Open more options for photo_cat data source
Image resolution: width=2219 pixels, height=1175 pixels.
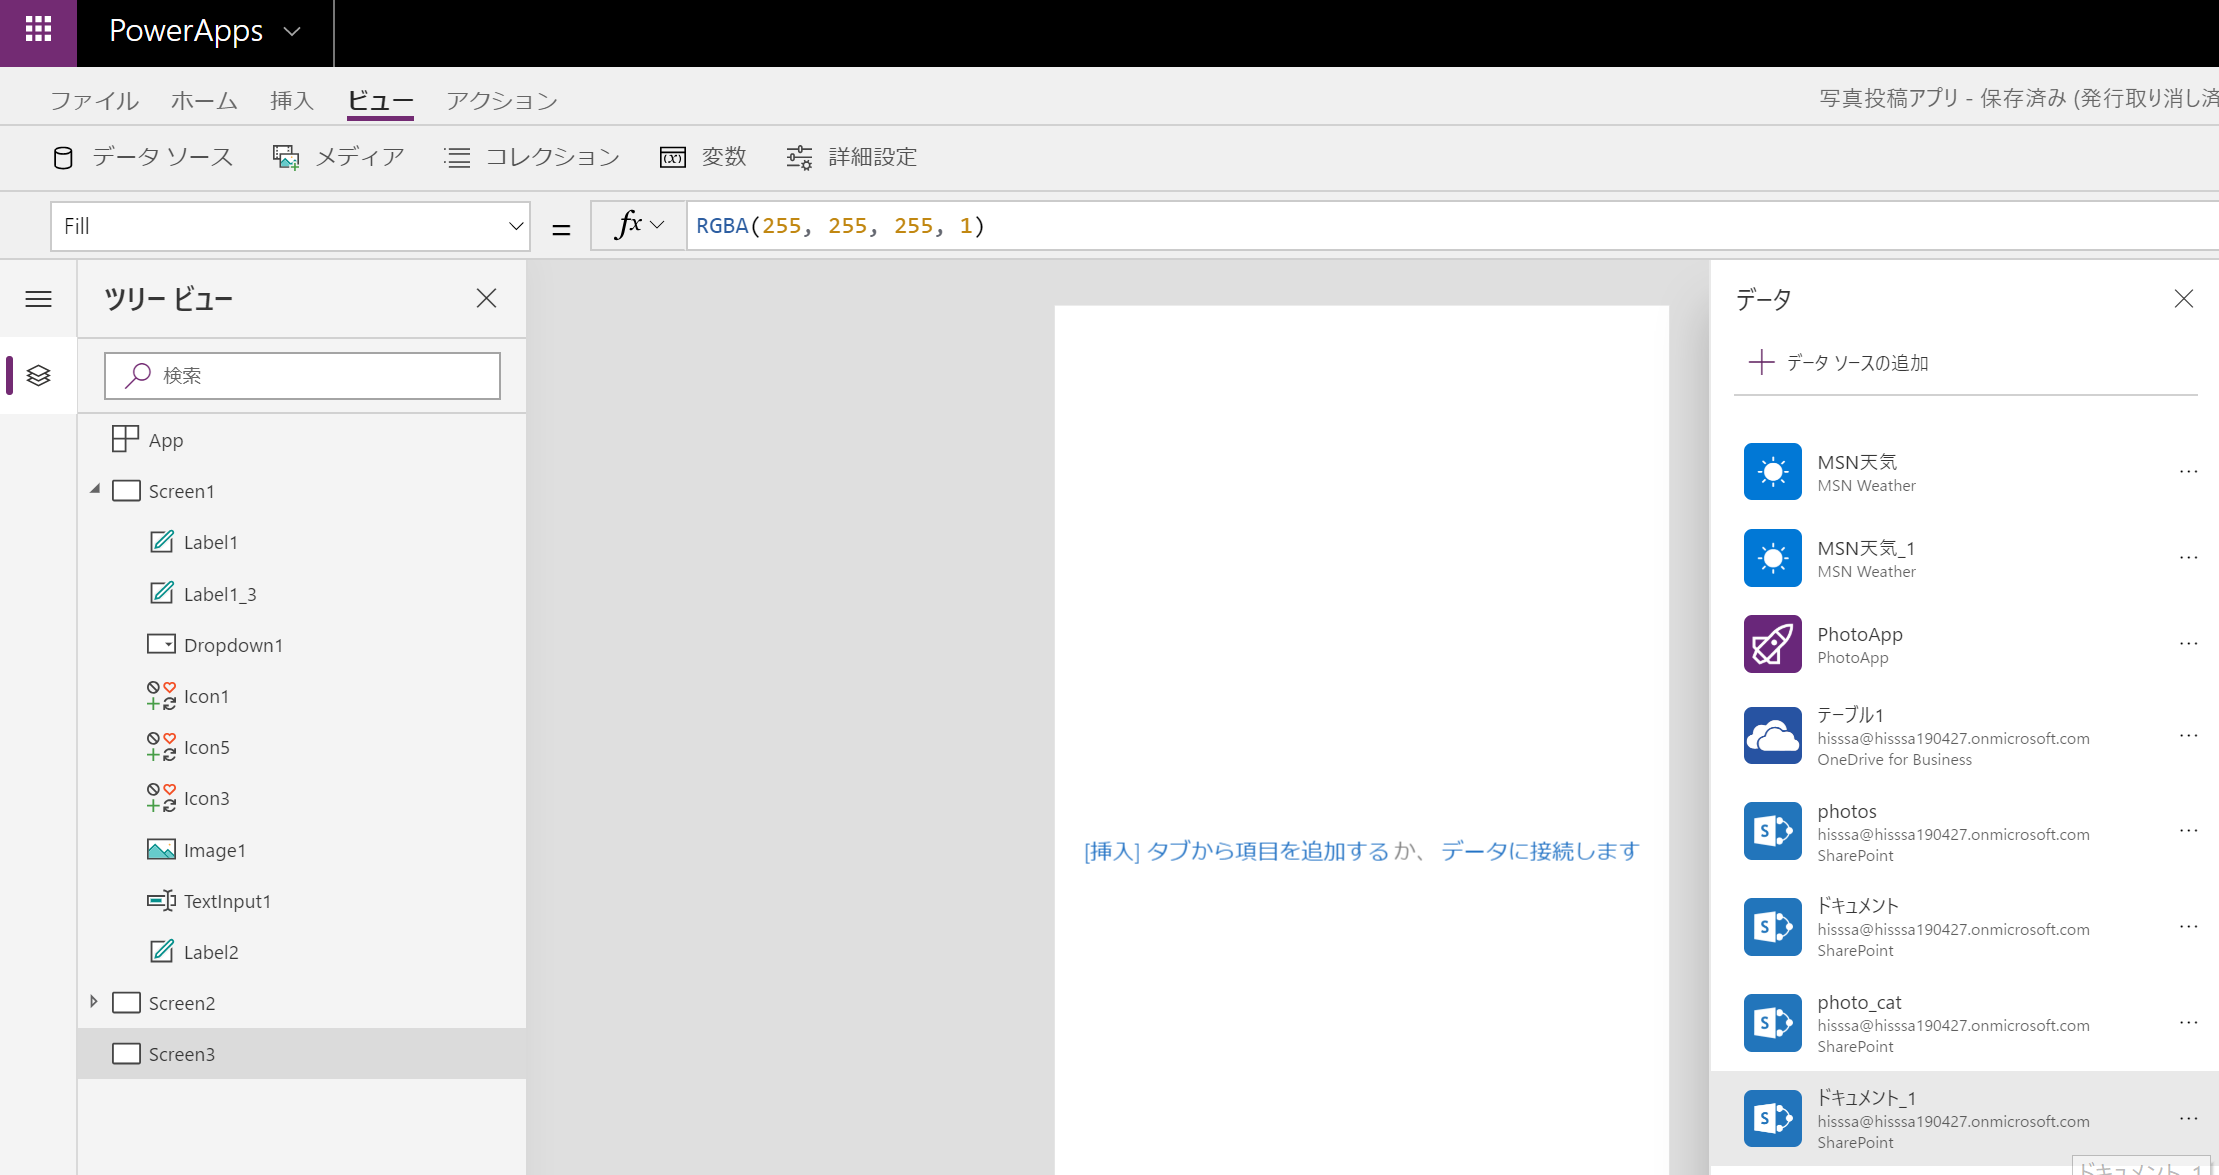coord(2188,1023)
